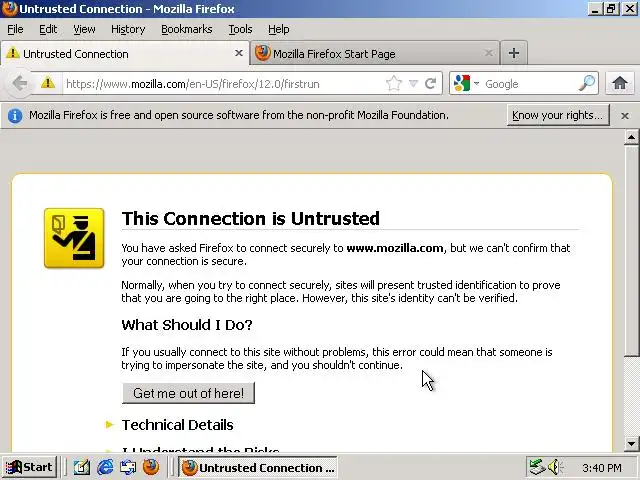Screen dimensions: 640x480
Task: Click the yellow passport officer warning icon
Action: click(x=74, y=238)
